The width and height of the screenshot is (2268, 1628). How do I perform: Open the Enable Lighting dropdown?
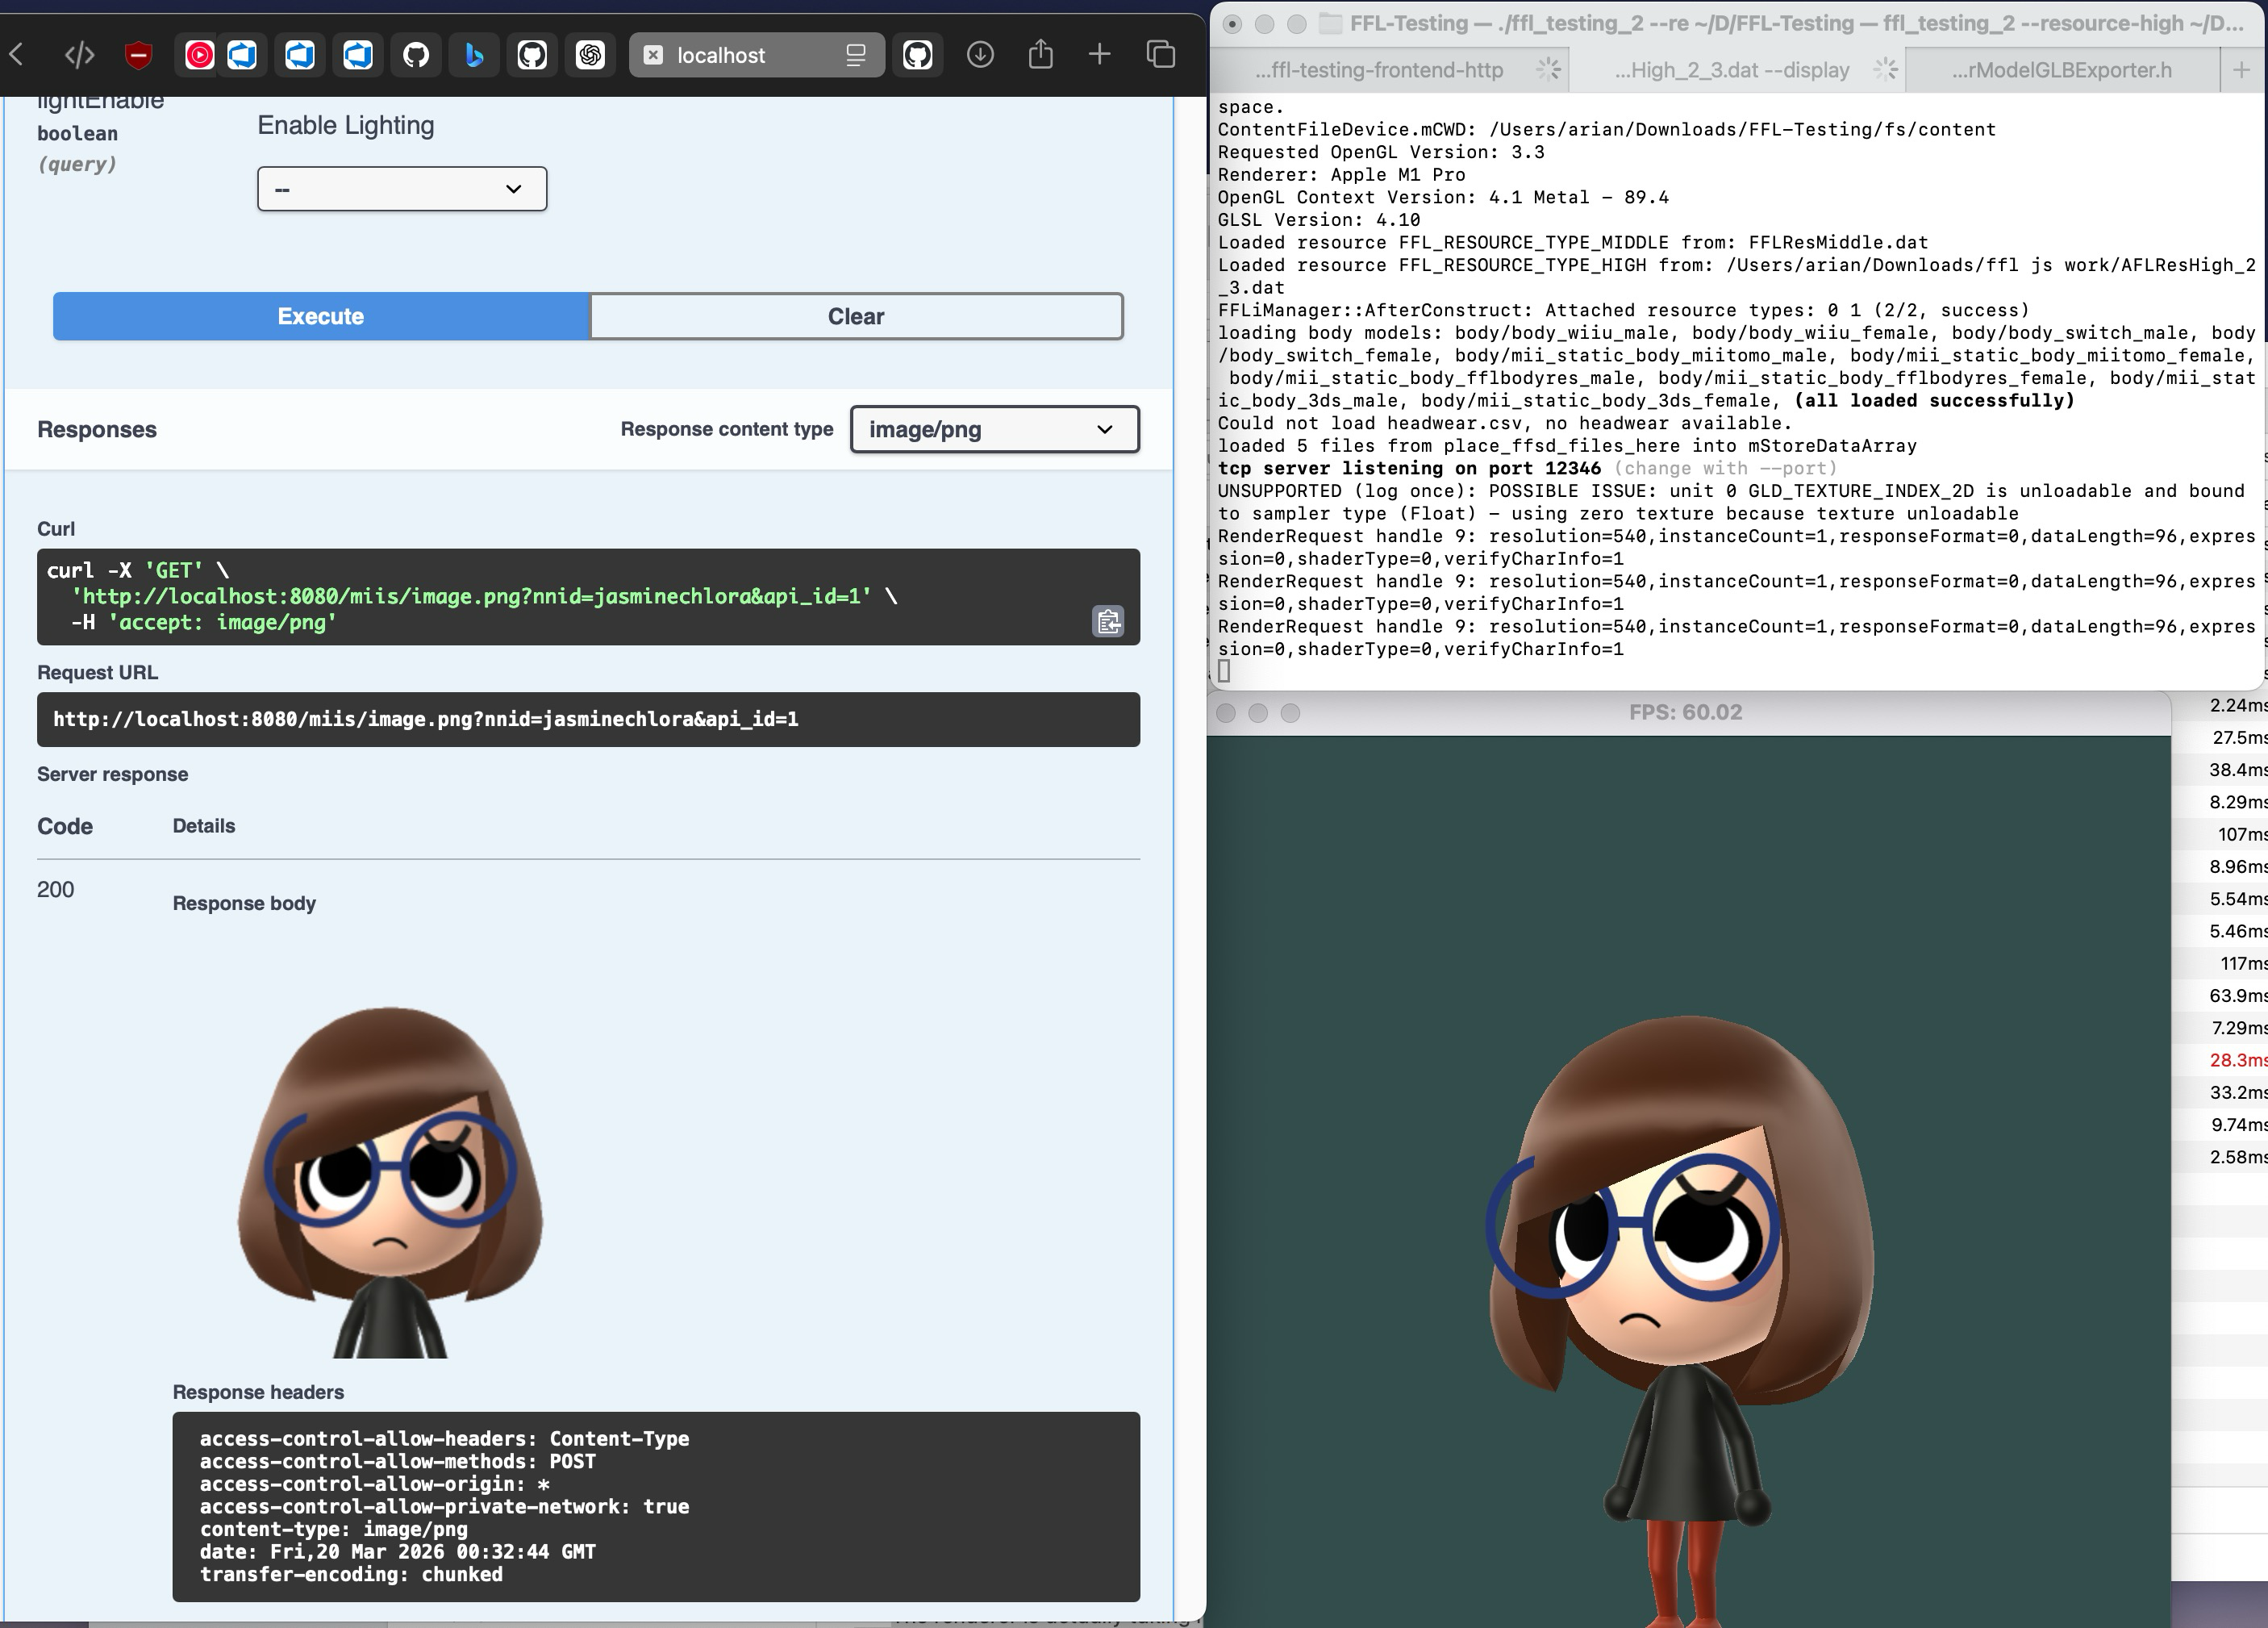(x=402, y=189)
